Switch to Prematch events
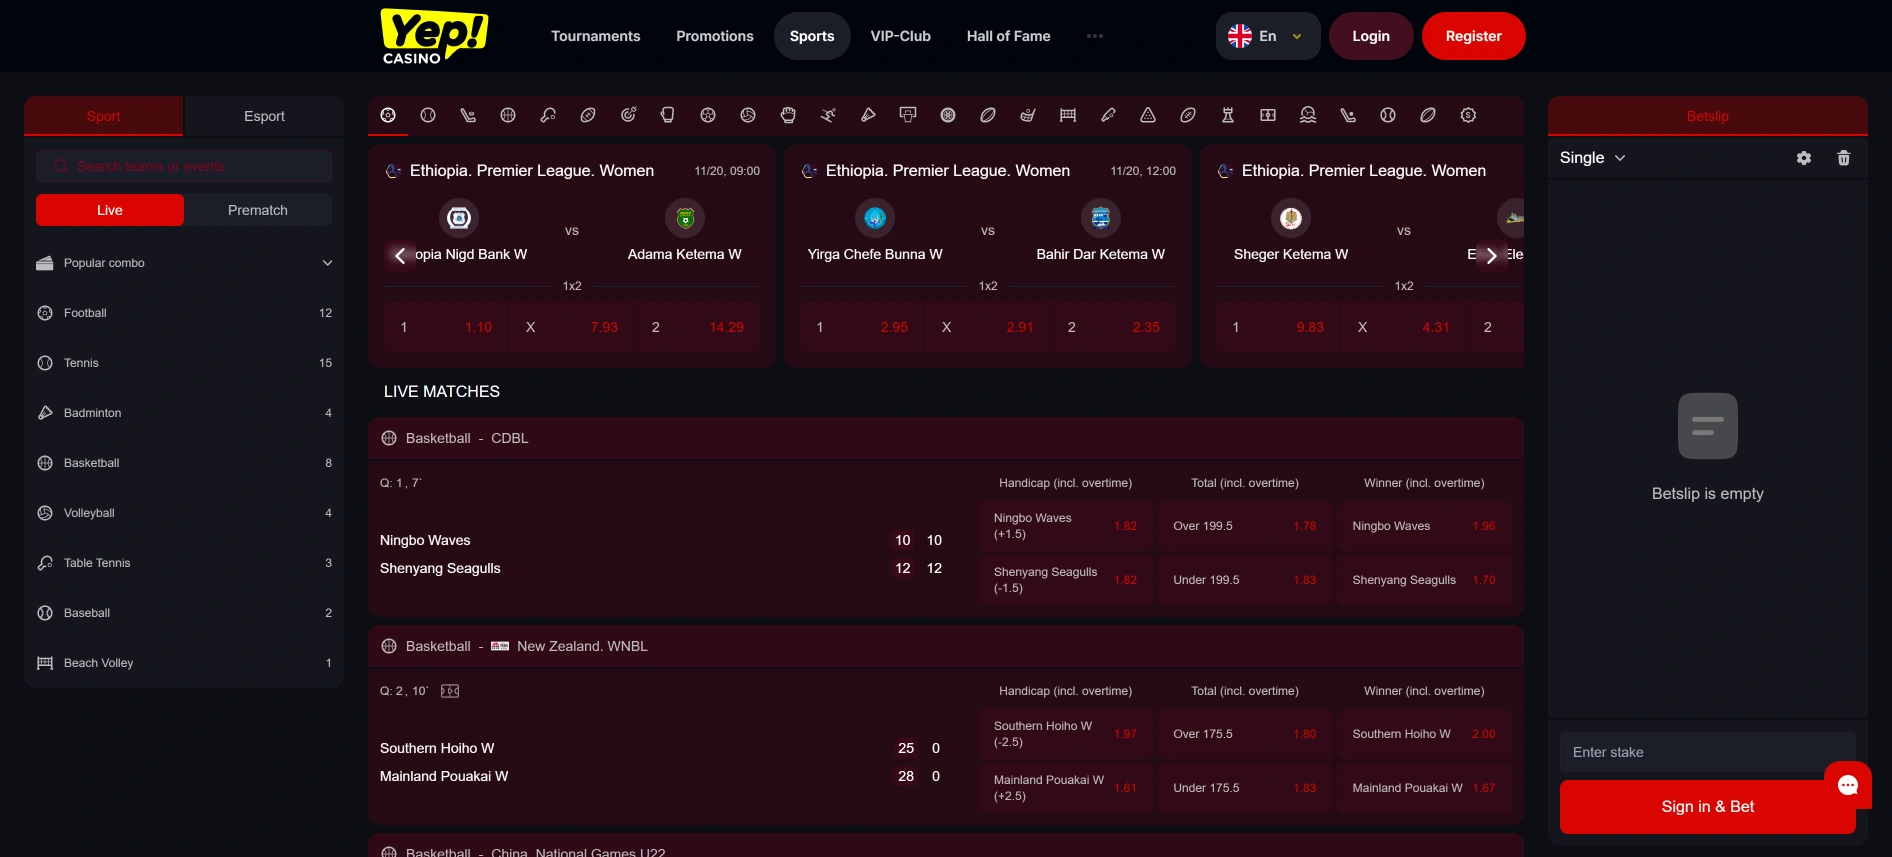 258,210
